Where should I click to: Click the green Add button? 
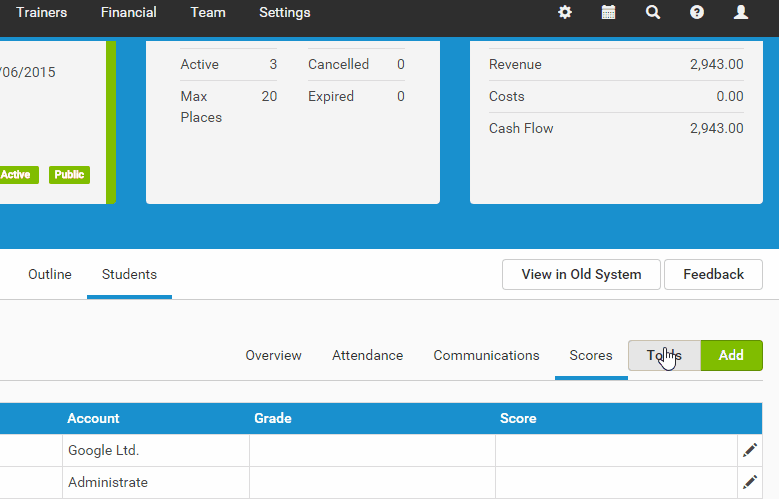click(x=731, y=355)
